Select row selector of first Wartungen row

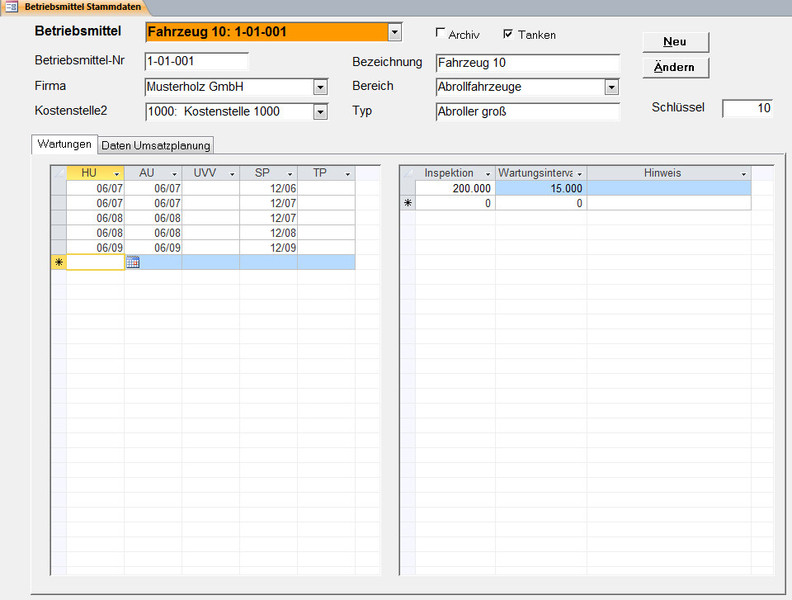coord(59,188)
